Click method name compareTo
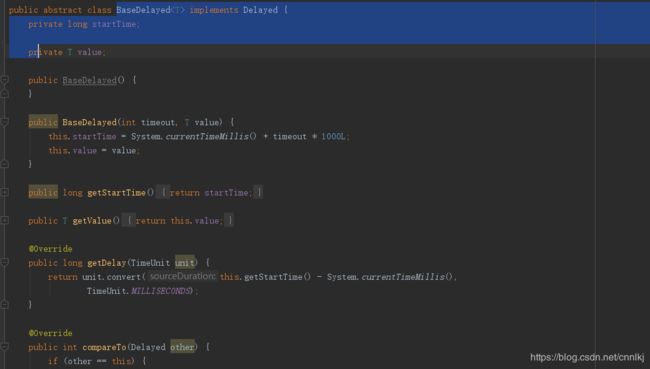Viewport: 650px width, 369px height. (x=104, y=347)
